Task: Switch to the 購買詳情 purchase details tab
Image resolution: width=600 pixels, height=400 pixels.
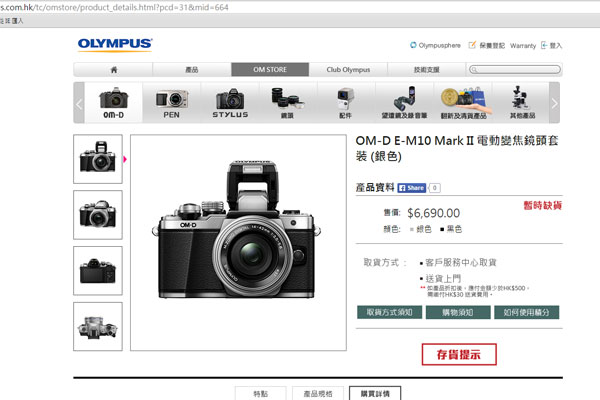Action: [375, 393]
